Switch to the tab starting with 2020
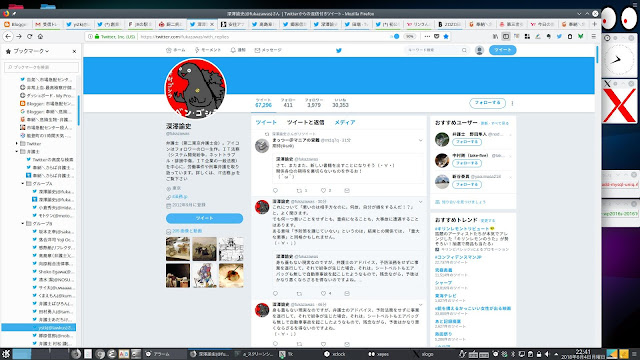 tap(450, 24)
